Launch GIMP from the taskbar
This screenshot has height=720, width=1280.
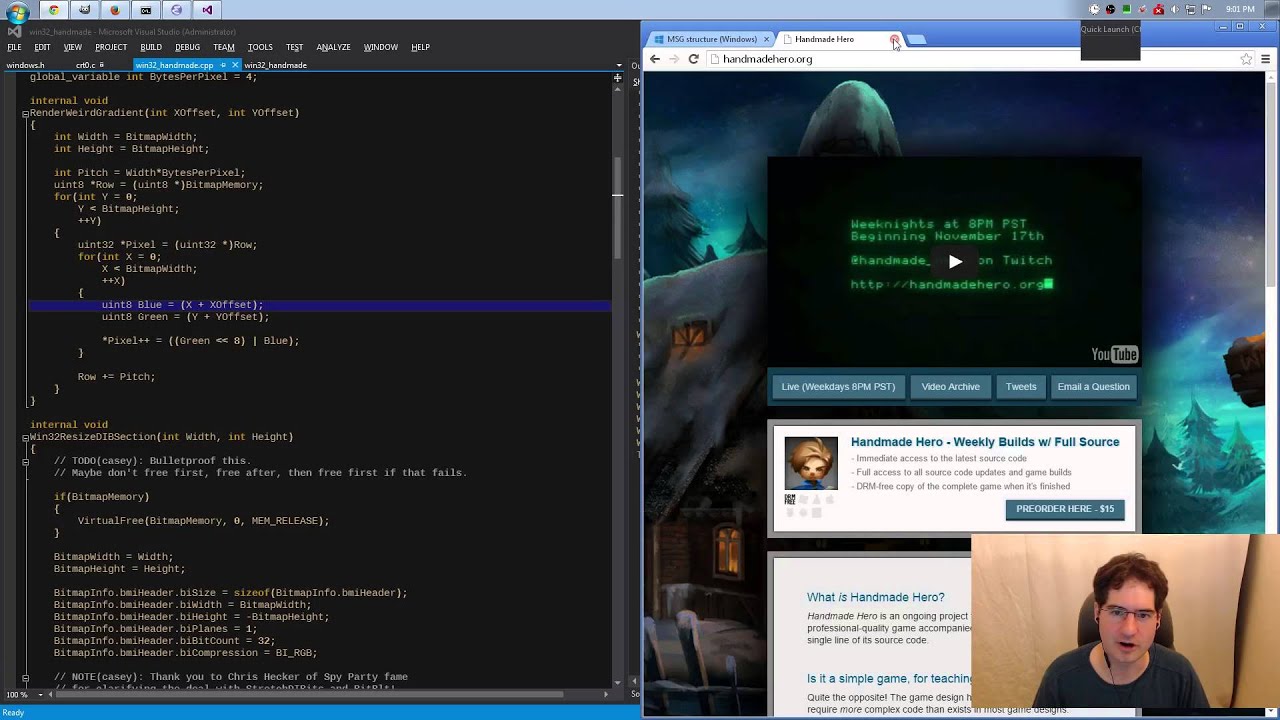pos(84,10)
